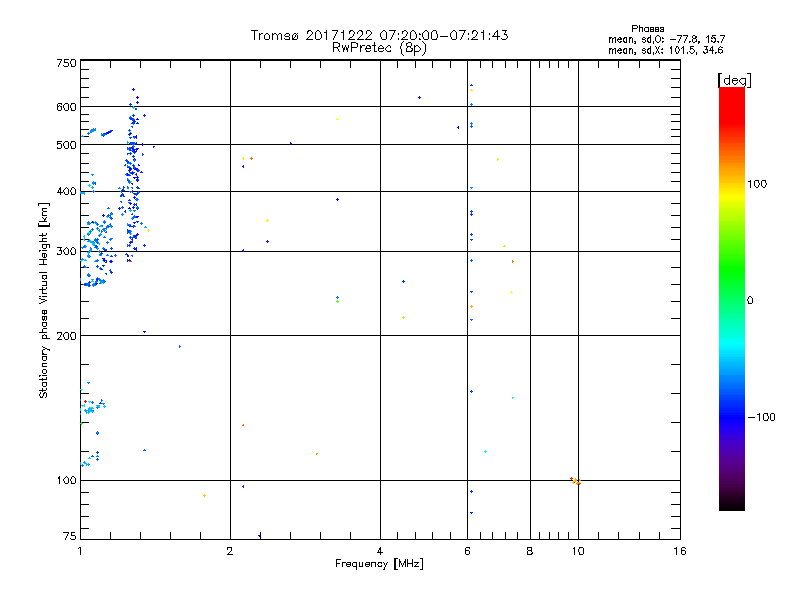Viewport: 800px width, 600px height.
Task: Click the x-axis "16" tick label
Action: (680, 551)
